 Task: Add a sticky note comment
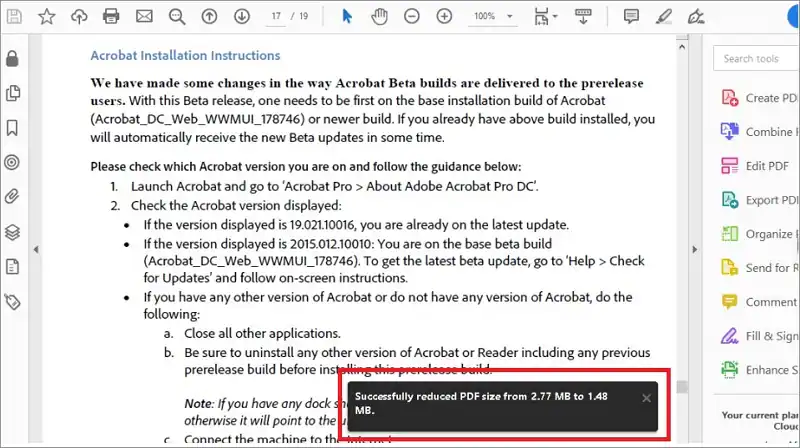pyautogui.click(x=631, y=16)
